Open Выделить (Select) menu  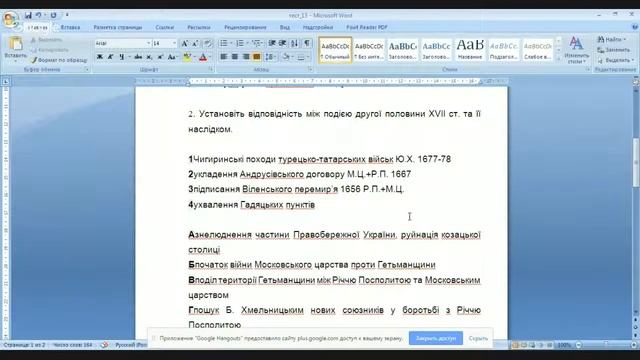[616, 60]
